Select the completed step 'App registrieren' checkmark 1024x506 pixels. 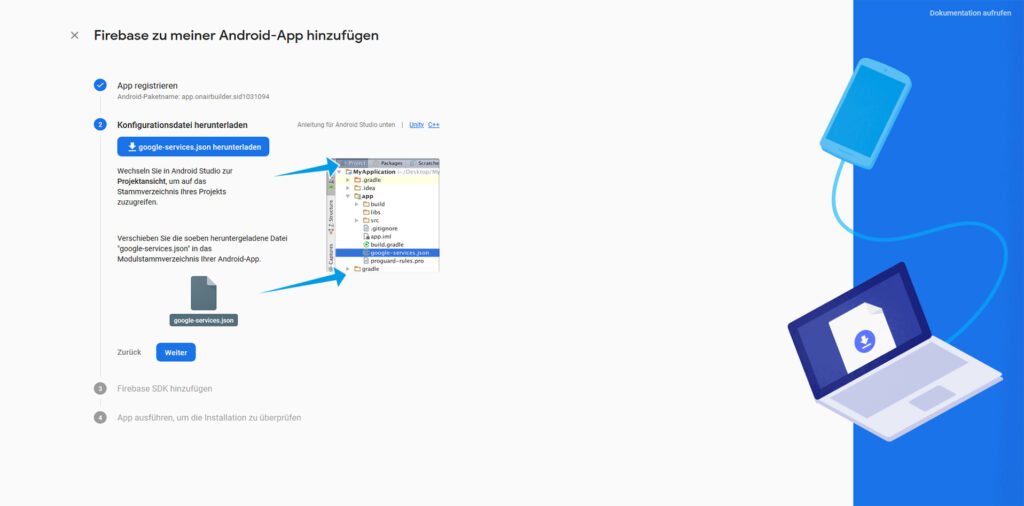100,86
